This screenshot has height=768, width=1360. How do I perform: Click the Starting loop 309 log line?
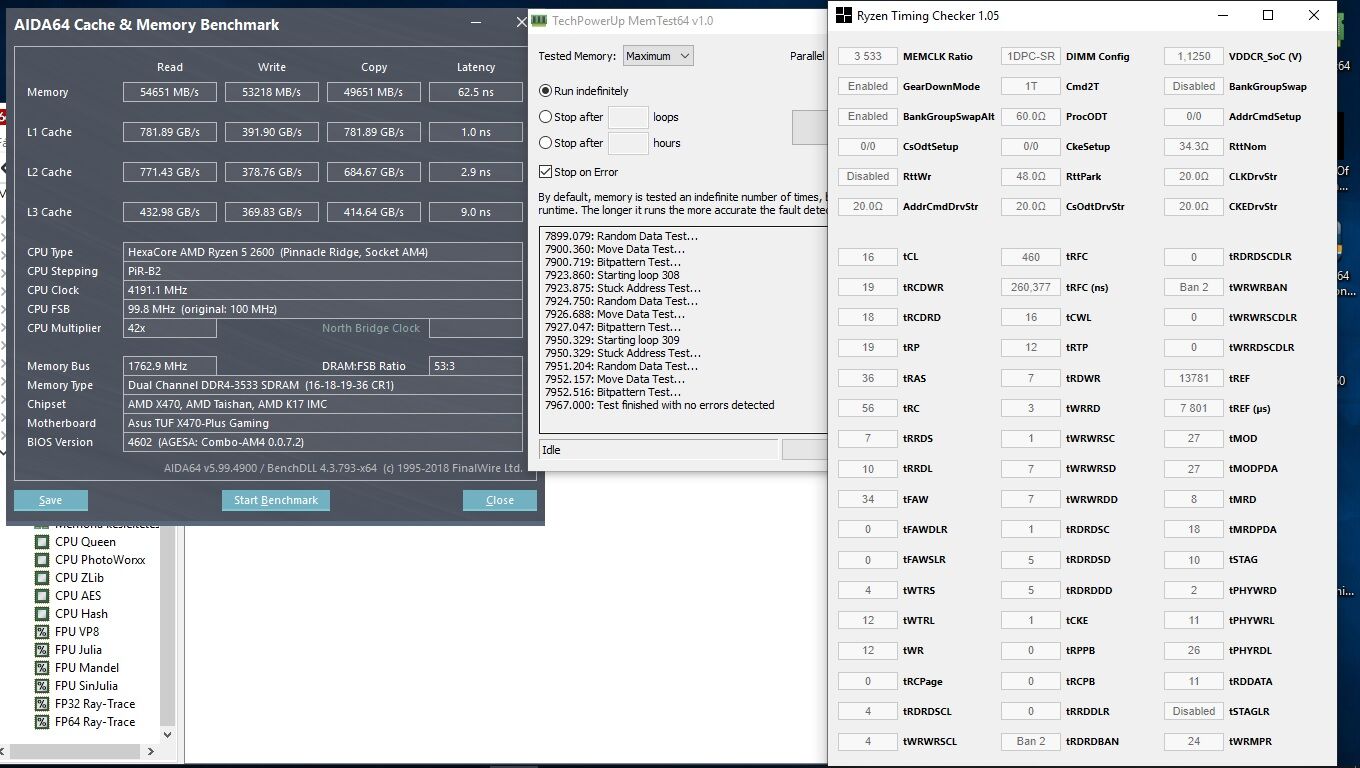611,340
